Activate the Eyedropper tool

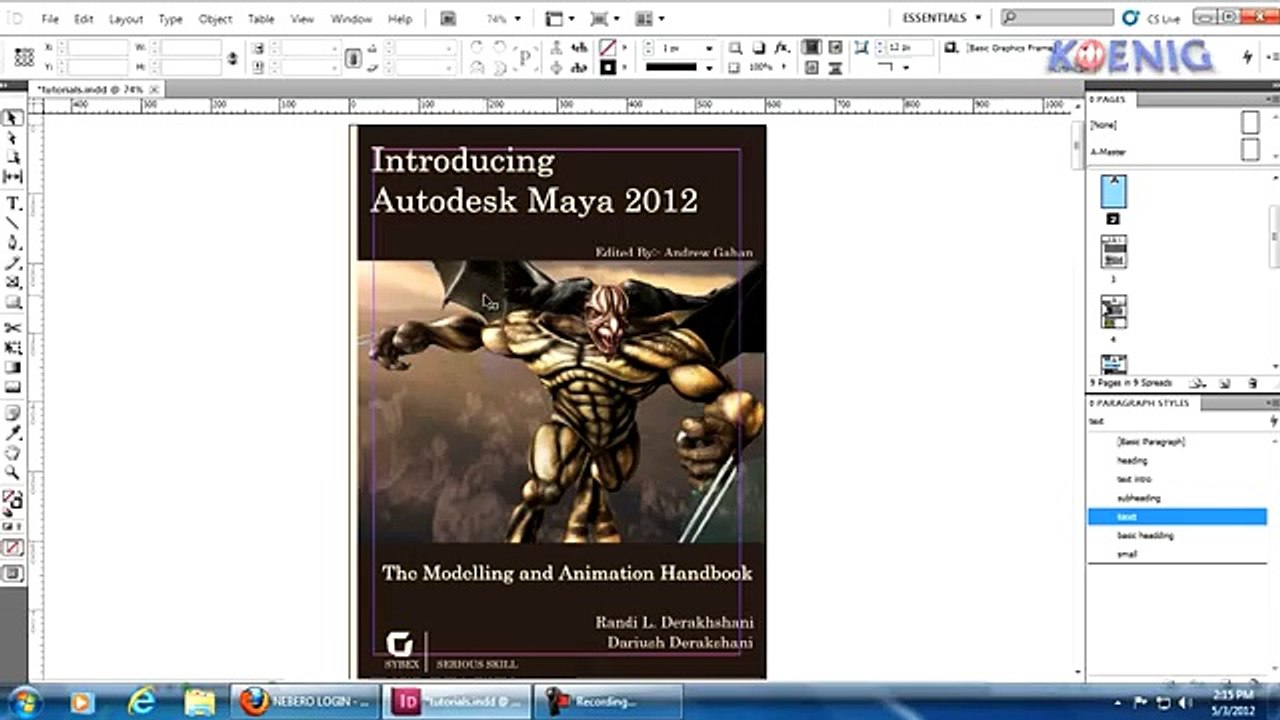click(x=13, y=433)
